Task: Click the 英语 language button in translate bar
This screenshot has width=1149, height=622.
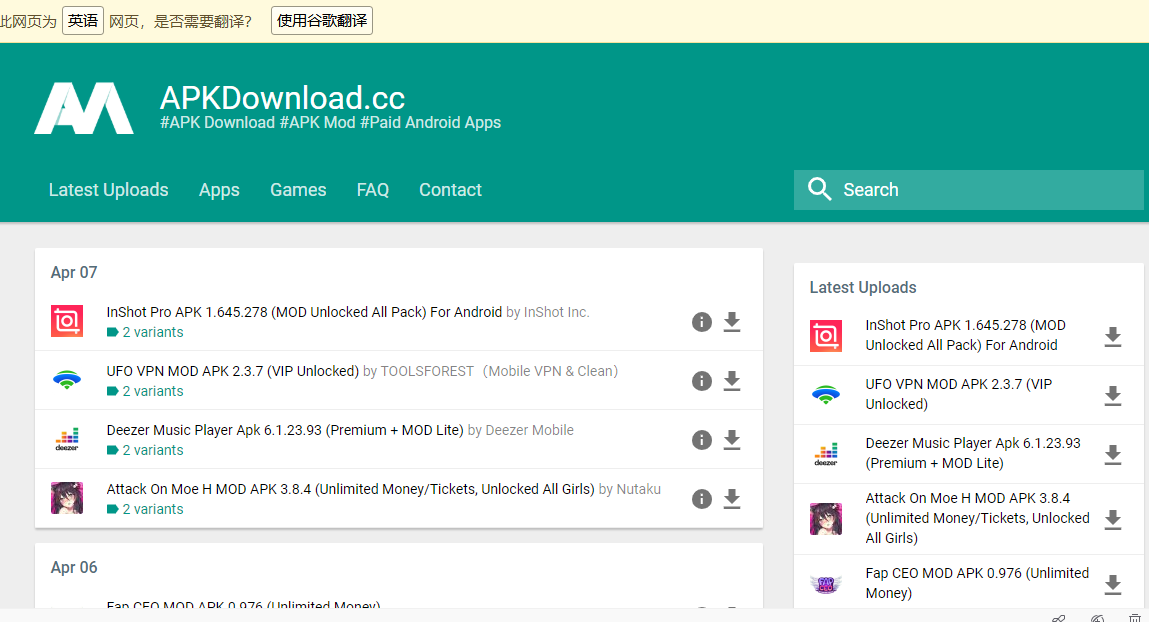Action: click(x=83, y=21)
